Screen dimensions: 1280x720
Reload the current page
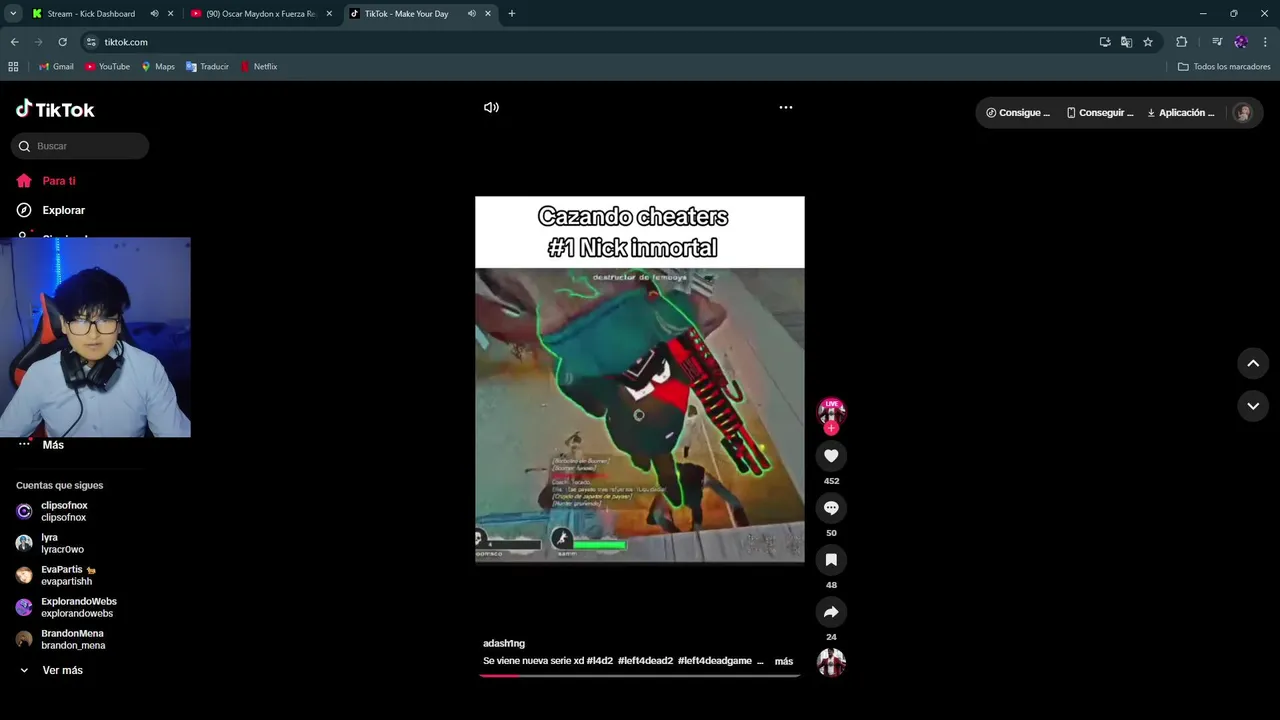[62, 42]
